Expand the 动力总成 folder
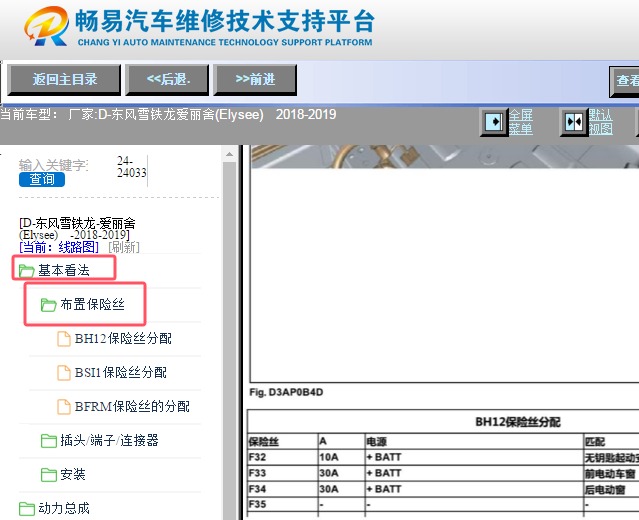The image size is (639, 520). pos(64,508)
